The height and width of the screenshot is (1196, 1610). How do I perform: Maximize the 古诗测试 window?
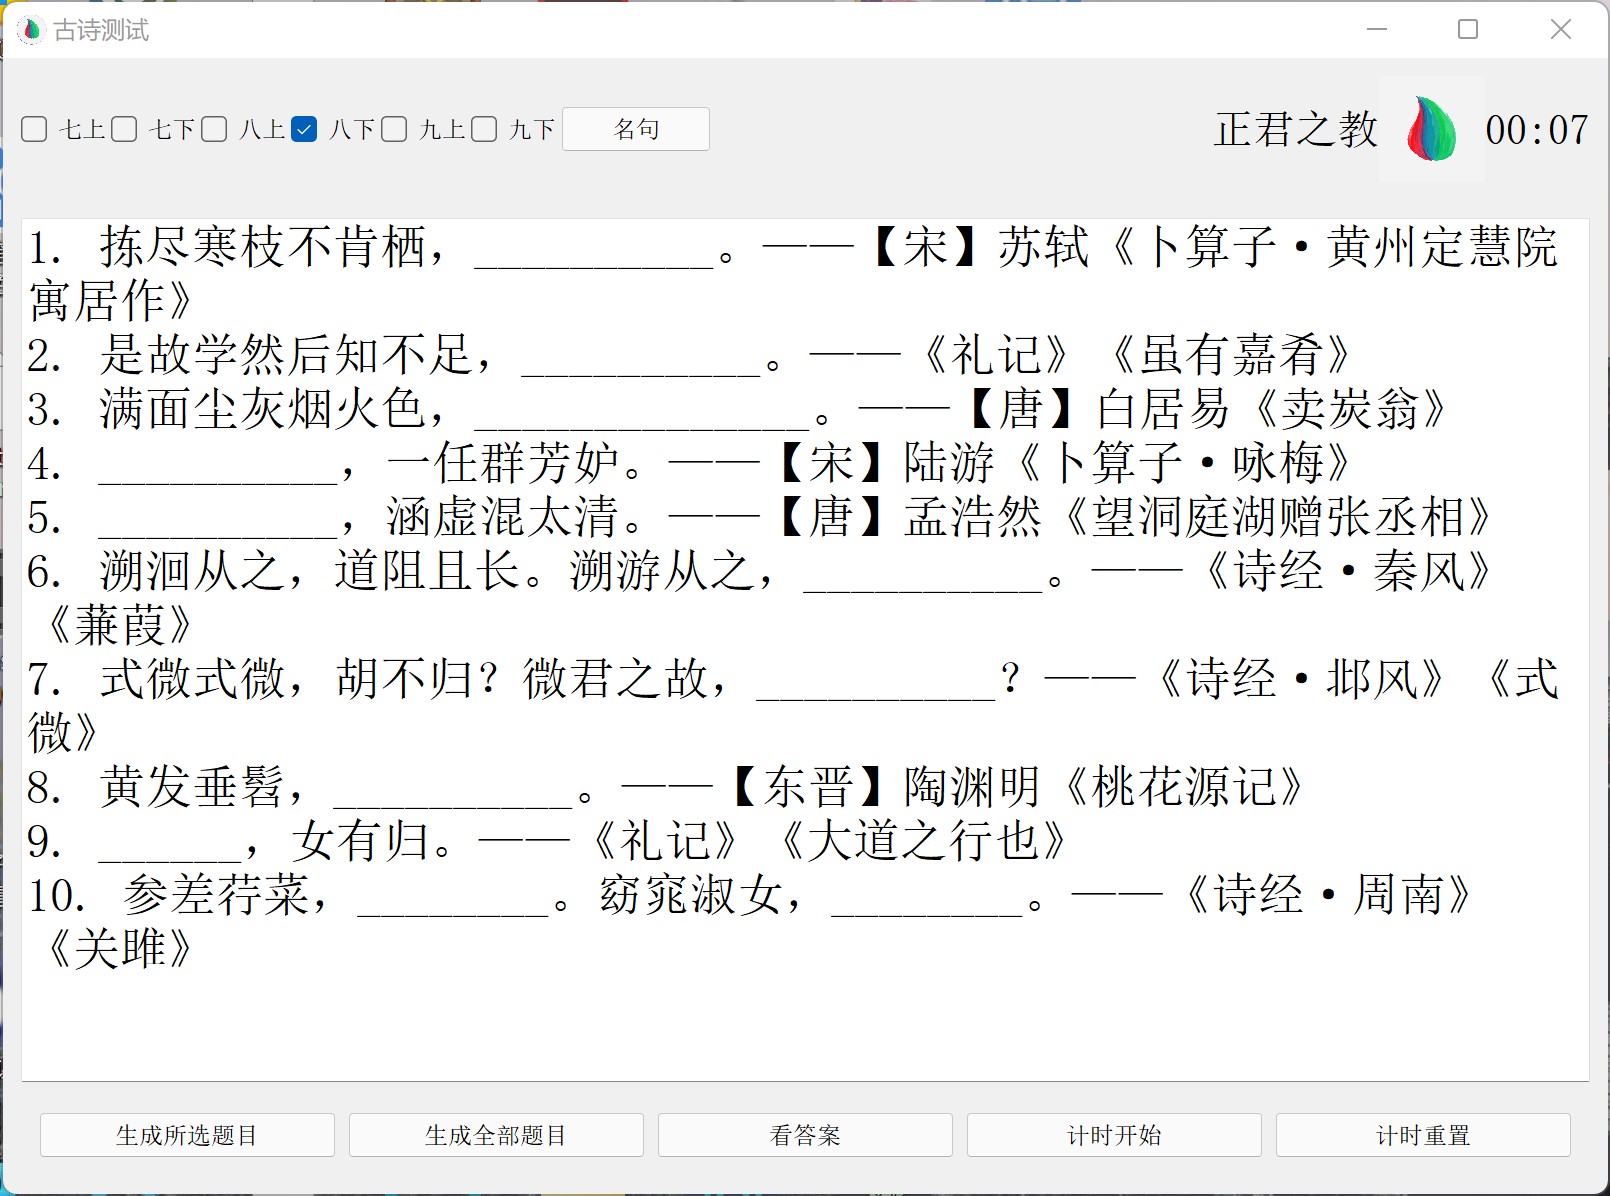click(x=1468, y=29)
